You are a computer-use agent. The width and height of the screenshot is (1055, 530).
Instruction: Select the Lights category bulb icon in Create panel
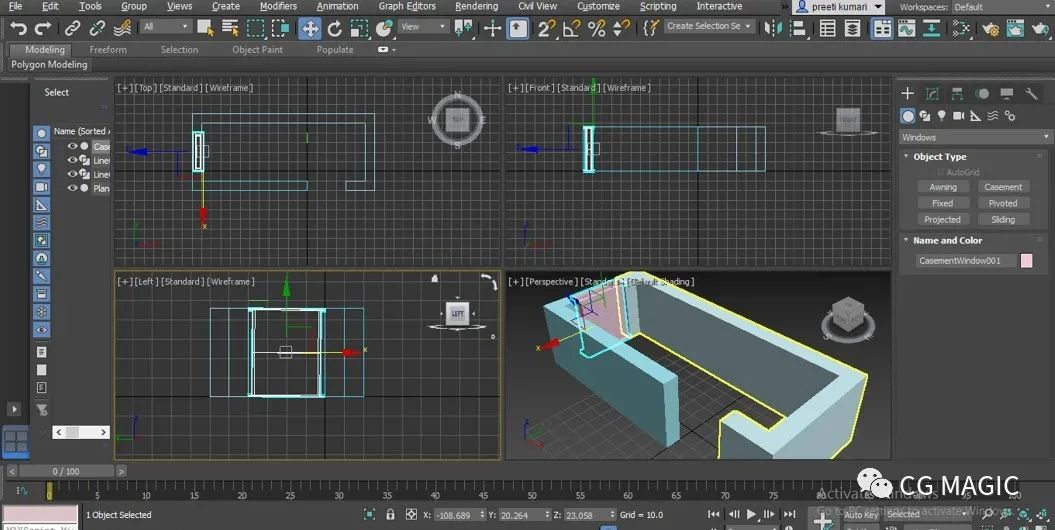tap(942, 116)
